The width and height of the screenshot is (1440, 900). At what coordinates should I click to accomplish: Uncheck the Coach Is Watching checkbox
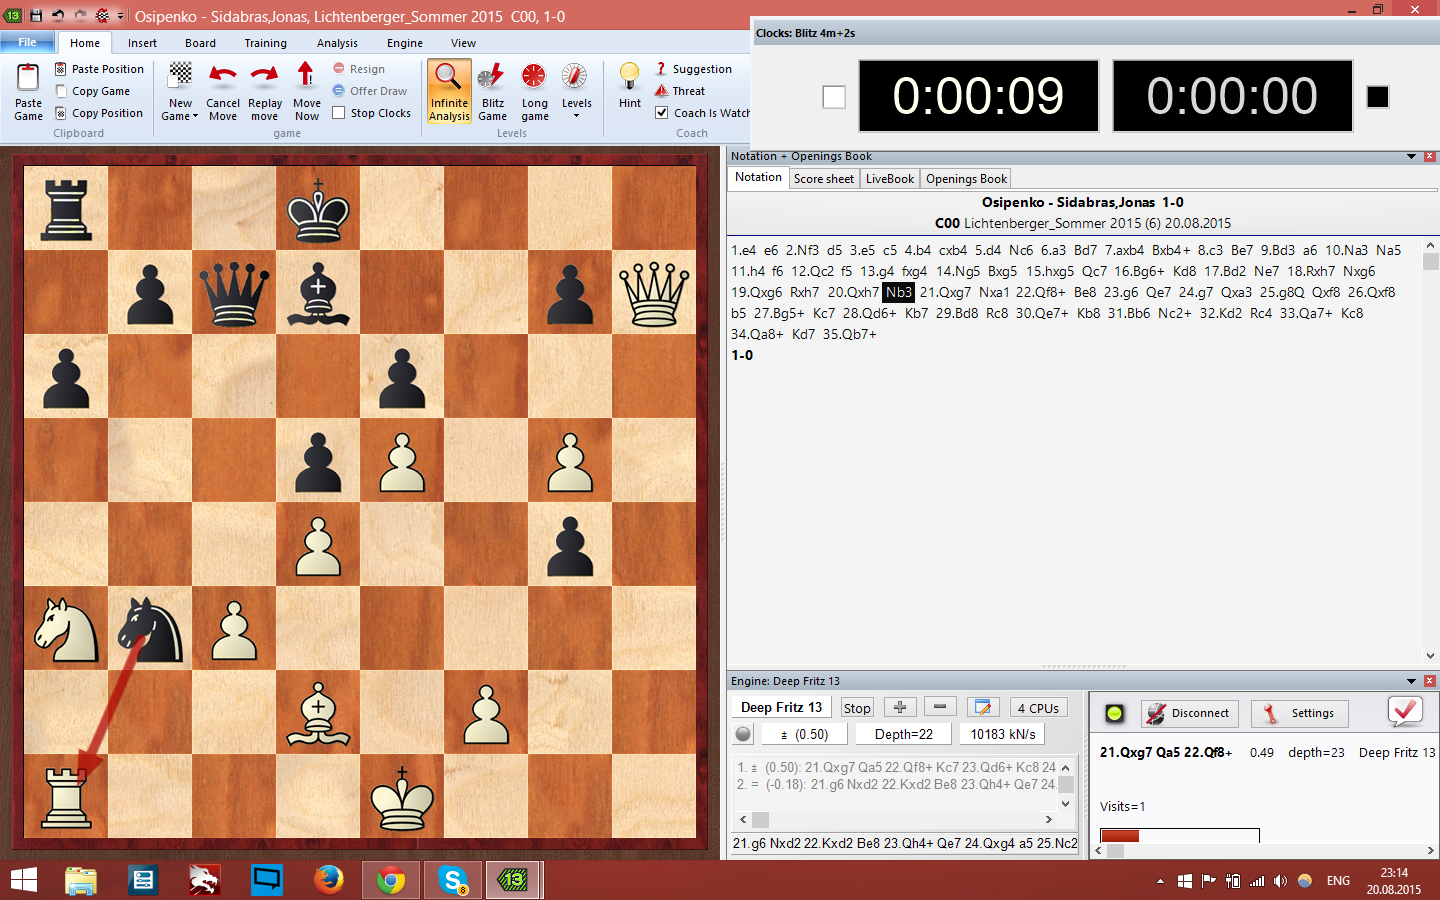(x=661, y=113)
